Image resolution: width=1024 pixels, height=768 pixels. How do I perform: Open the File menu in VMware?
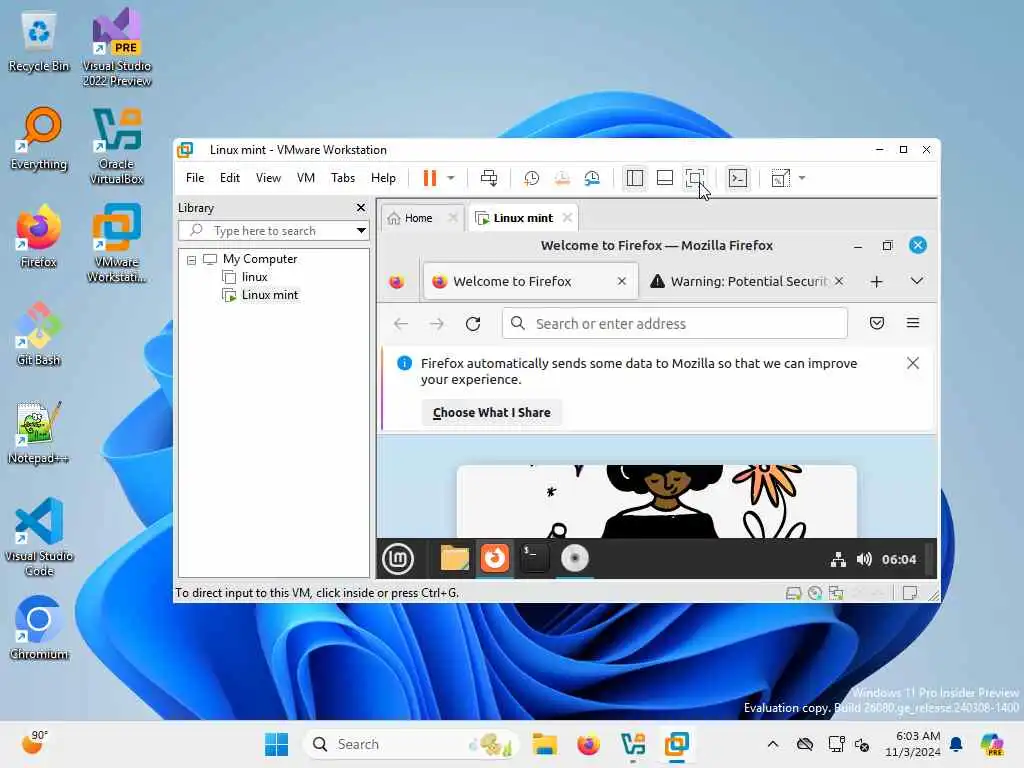pyautogui.click(x=195, y=178)
